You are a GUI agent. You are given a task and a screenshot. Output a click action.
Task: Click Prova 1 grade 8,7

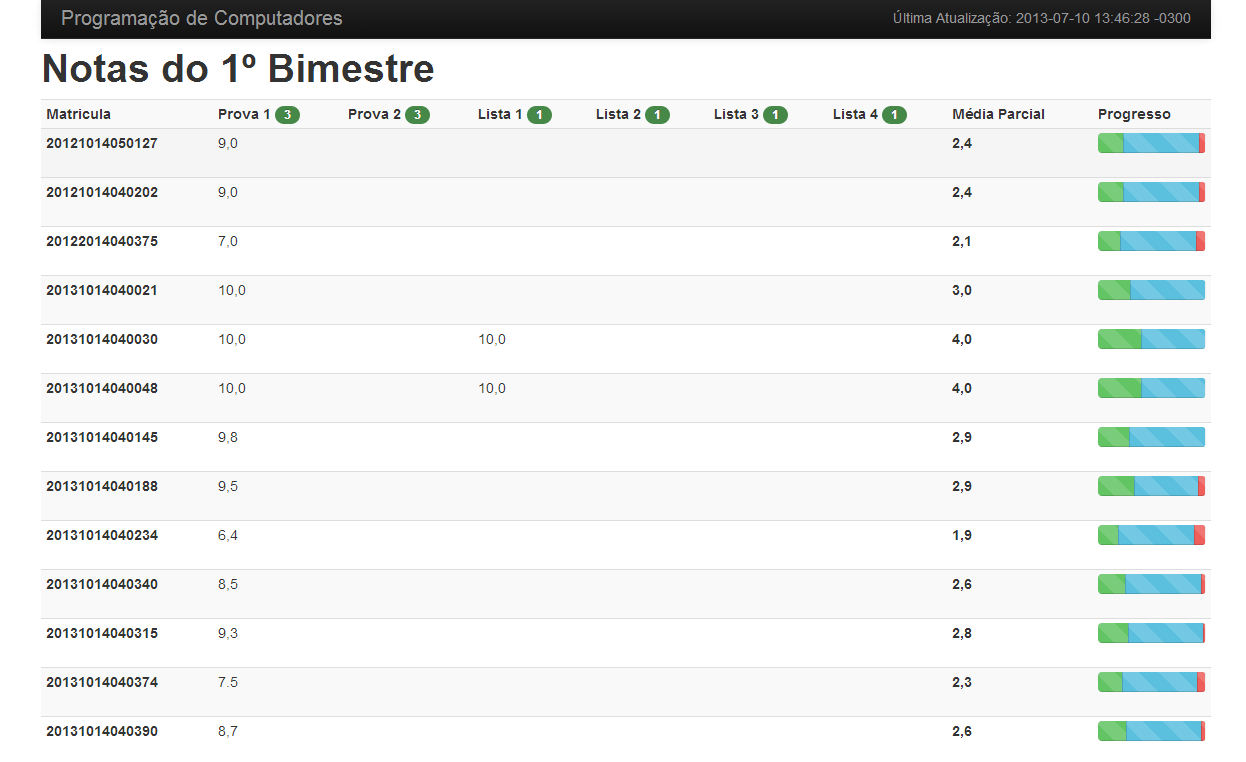228,731
